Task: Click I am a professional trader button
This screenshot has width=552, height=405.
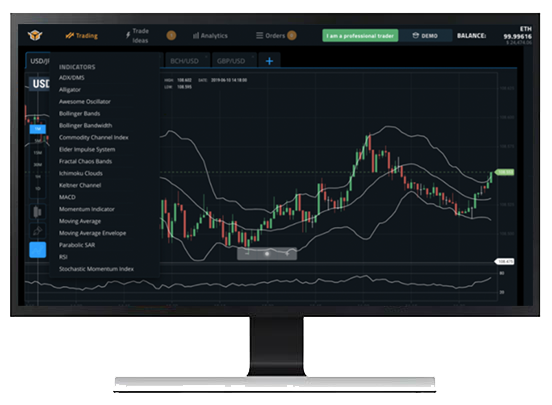Action: (x=360, y=36)
